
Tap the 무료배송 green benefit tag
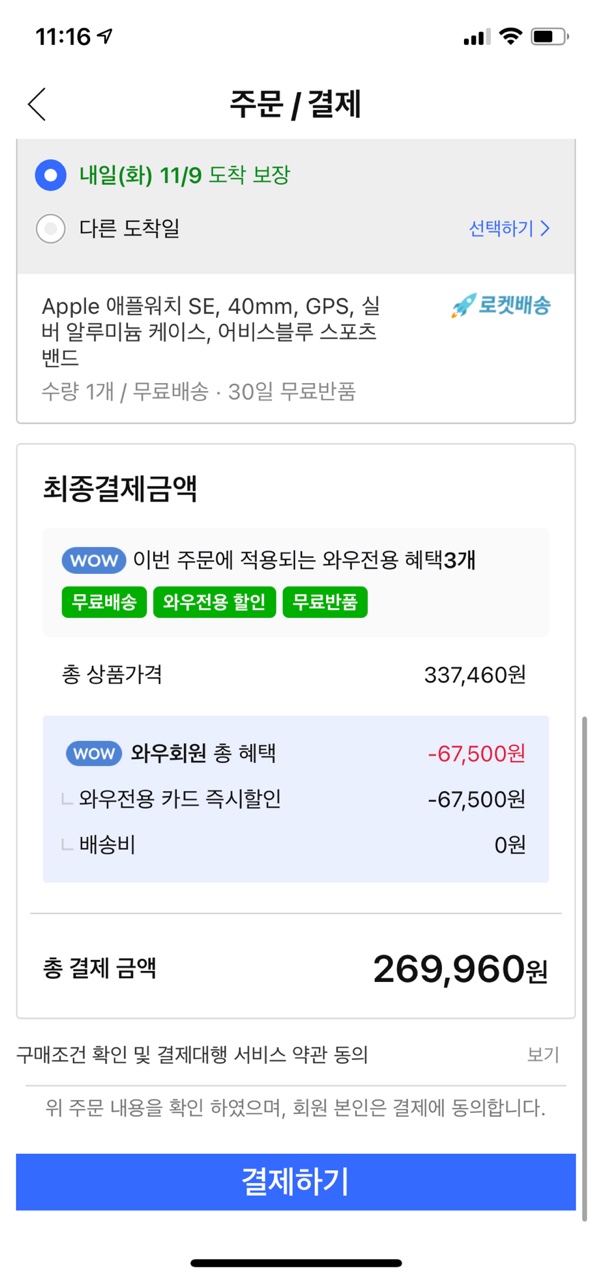point(104,602)
